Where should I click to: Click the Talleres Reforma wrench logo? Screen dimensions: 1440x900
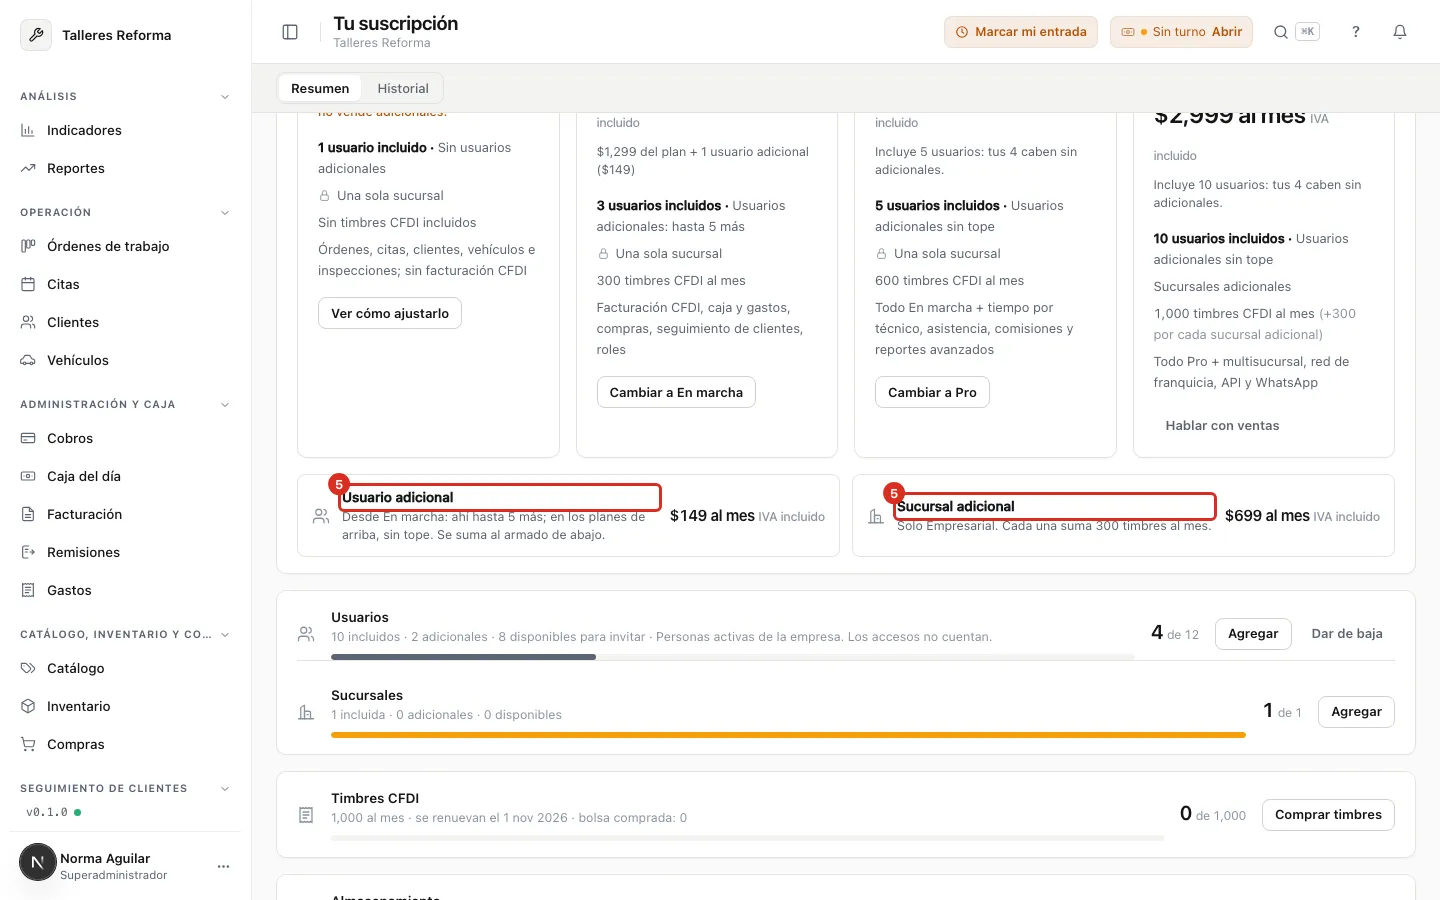point(36,35)
